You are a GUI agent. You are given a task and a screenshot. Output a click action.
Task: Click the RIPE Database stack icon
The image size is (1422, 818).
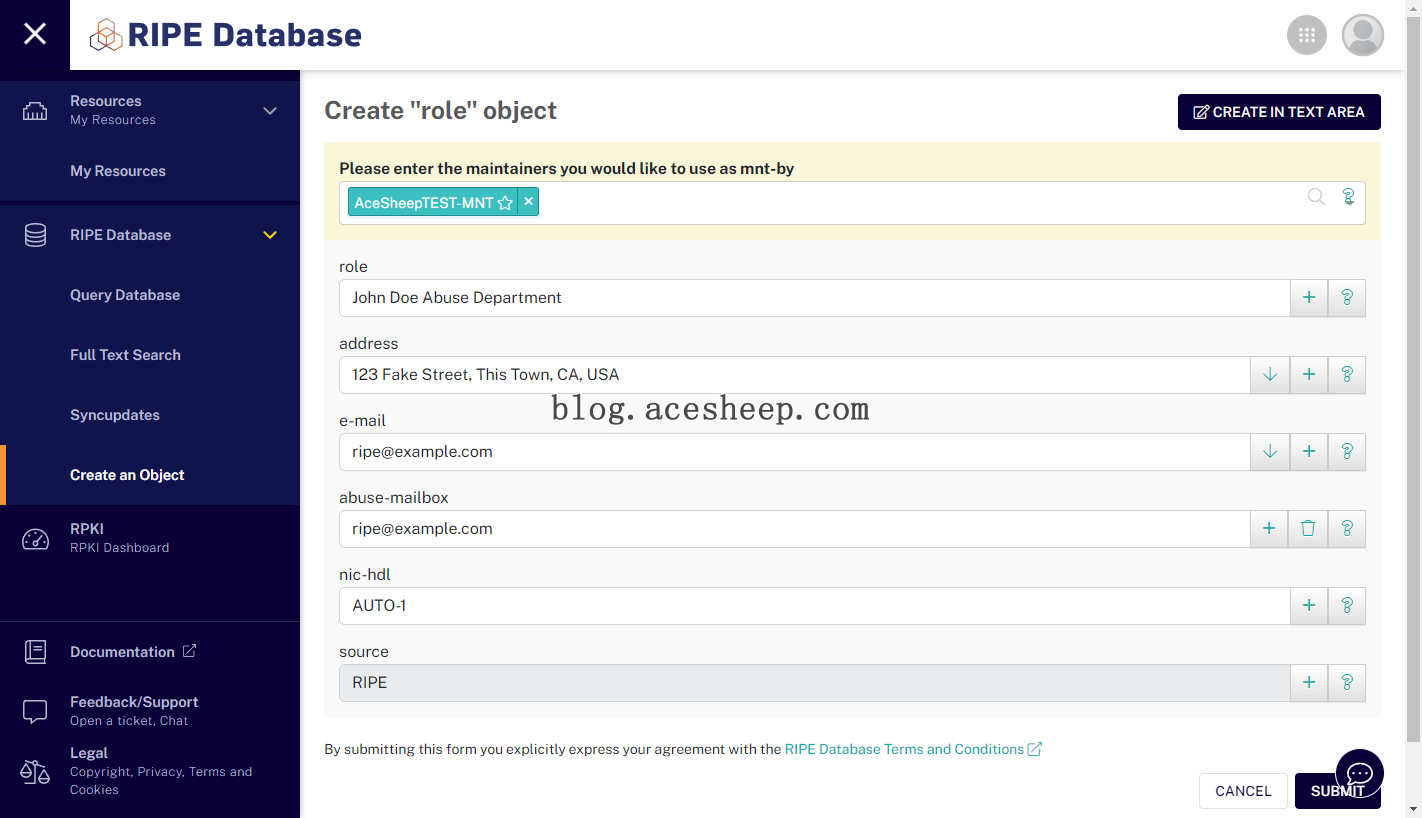pyautogui.click(x=35, y=235)
